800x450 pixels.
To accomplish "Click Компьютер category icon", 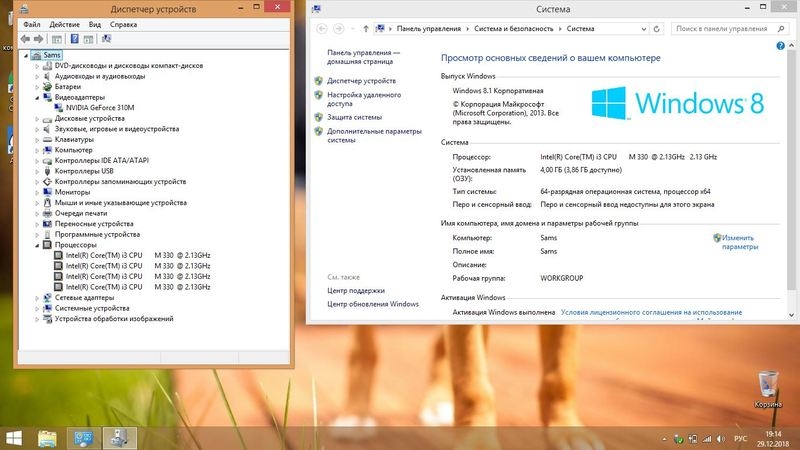I will (x=47, y=150).
